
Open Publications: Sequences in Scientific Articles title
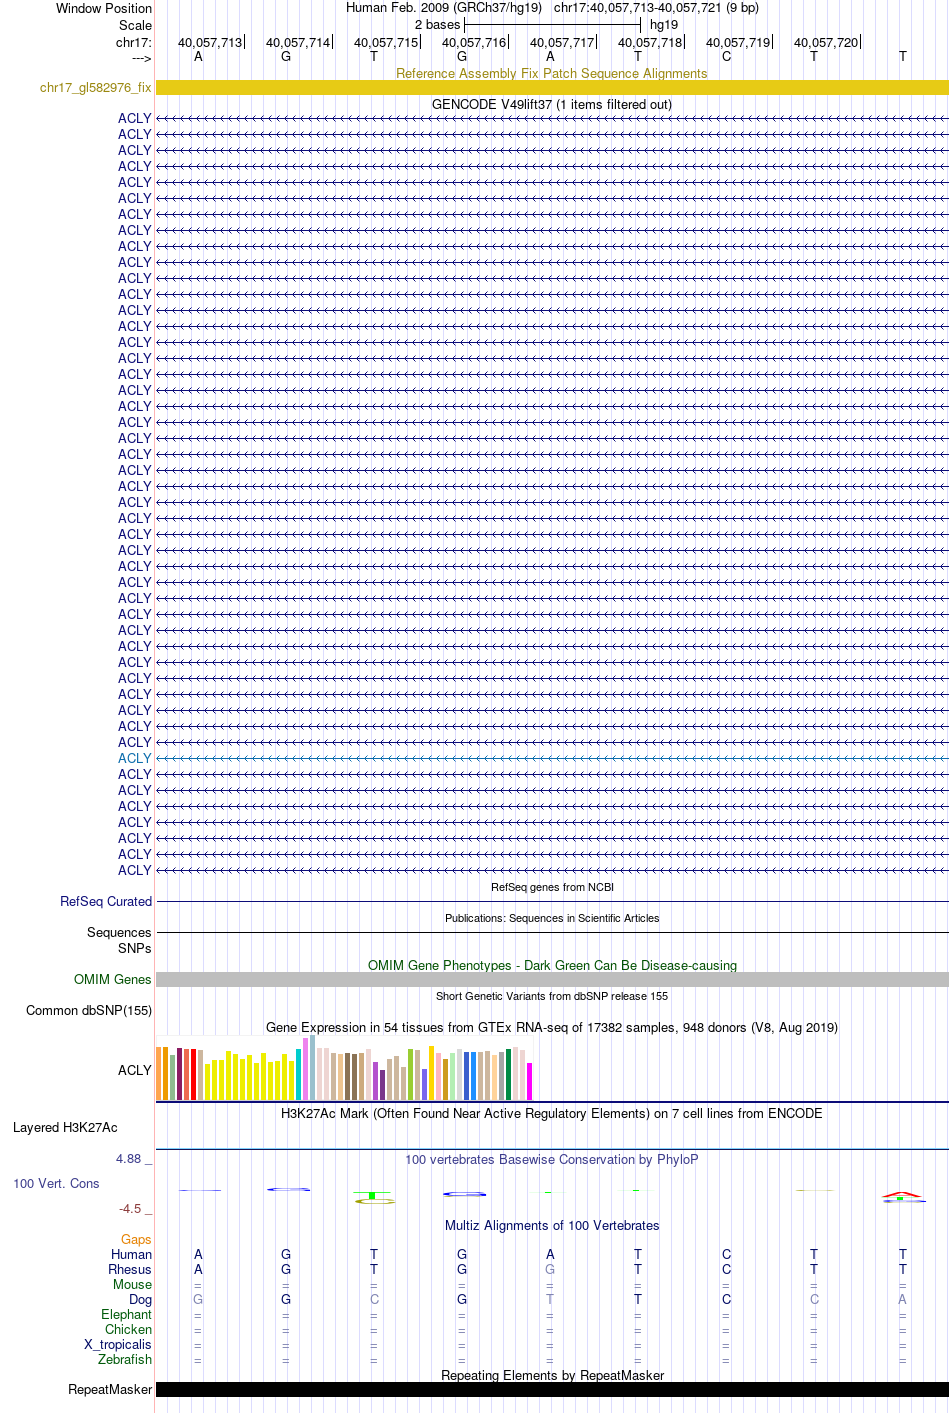tap(552, 918)
